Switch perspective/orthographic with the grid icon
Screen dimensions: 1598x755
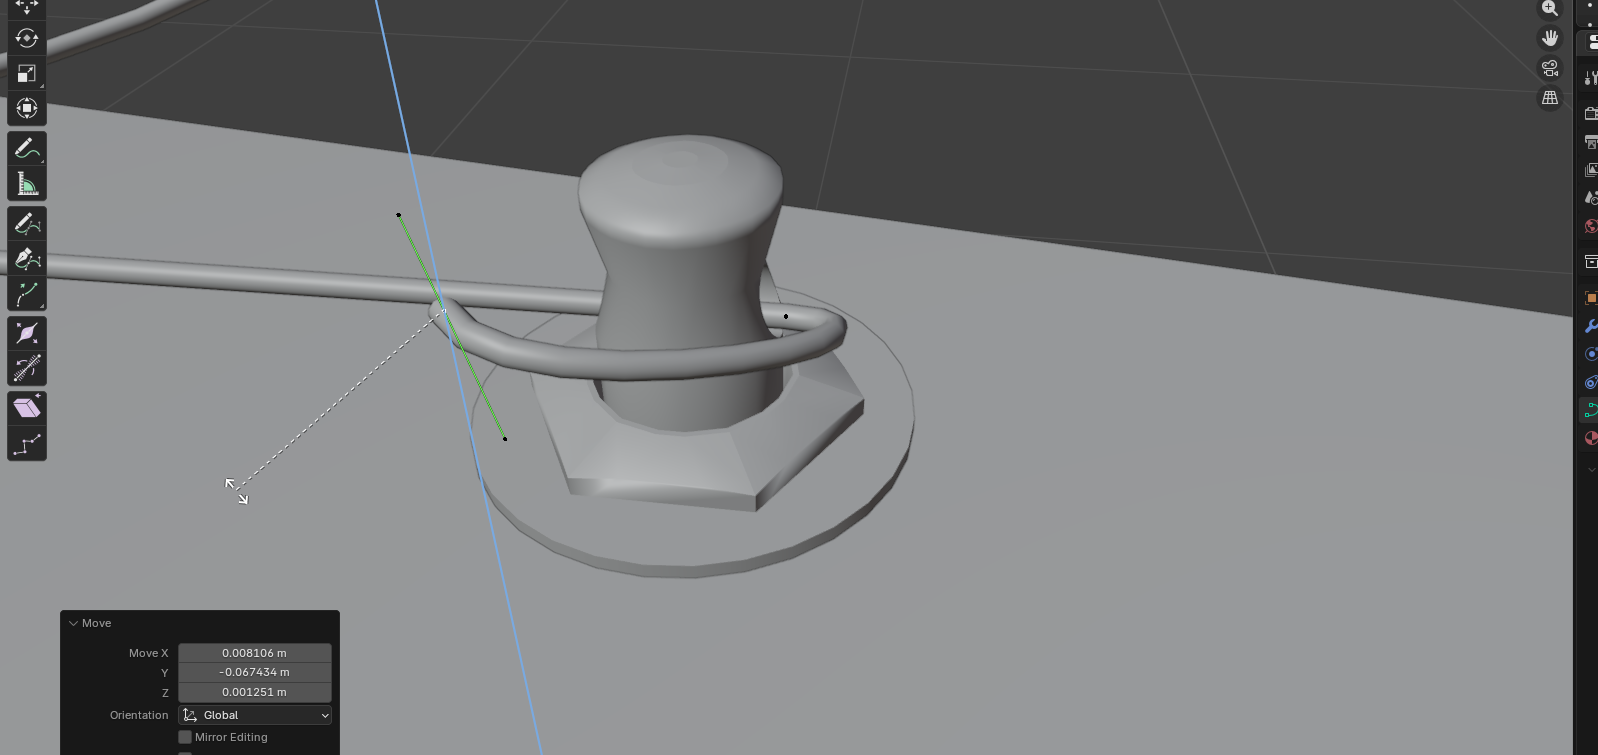coord(1550,98)
